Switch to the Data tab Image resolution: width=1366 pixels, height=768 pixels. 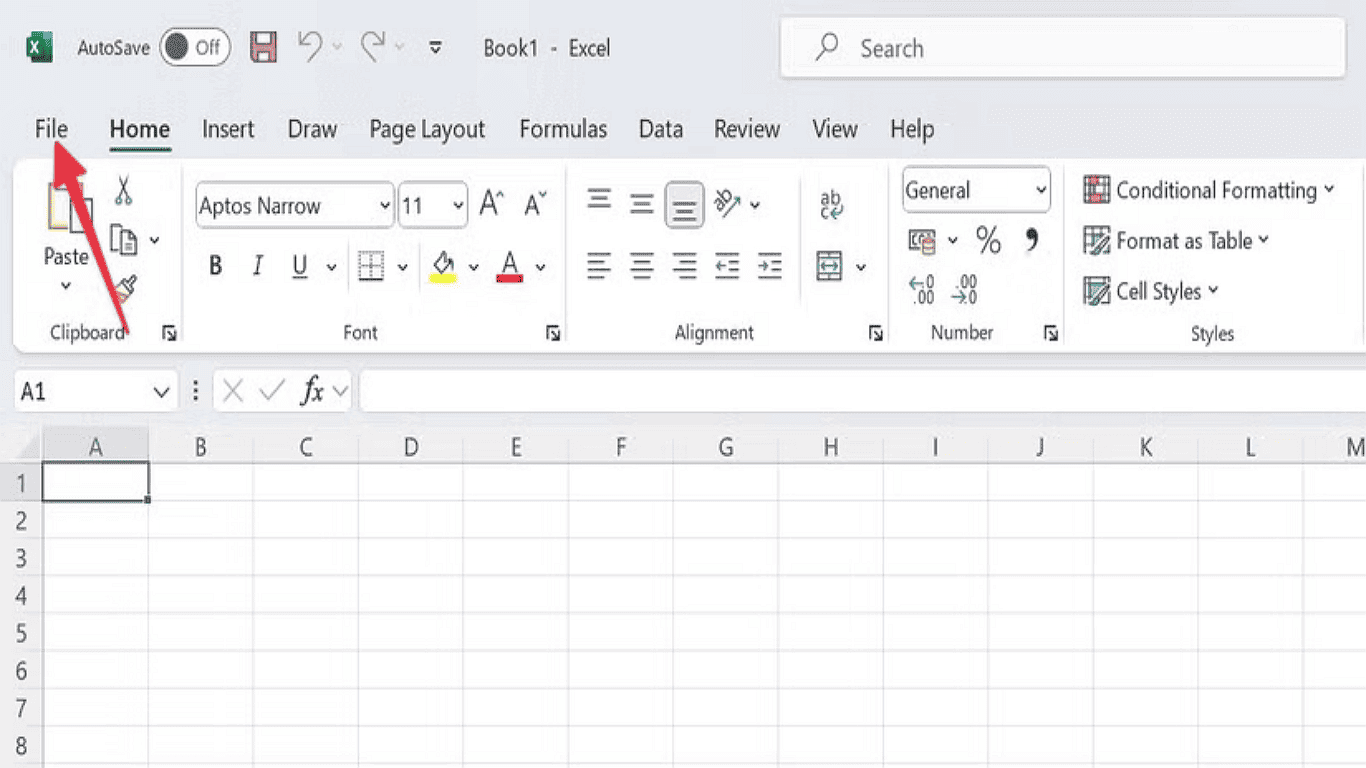(x=661, y=129)
